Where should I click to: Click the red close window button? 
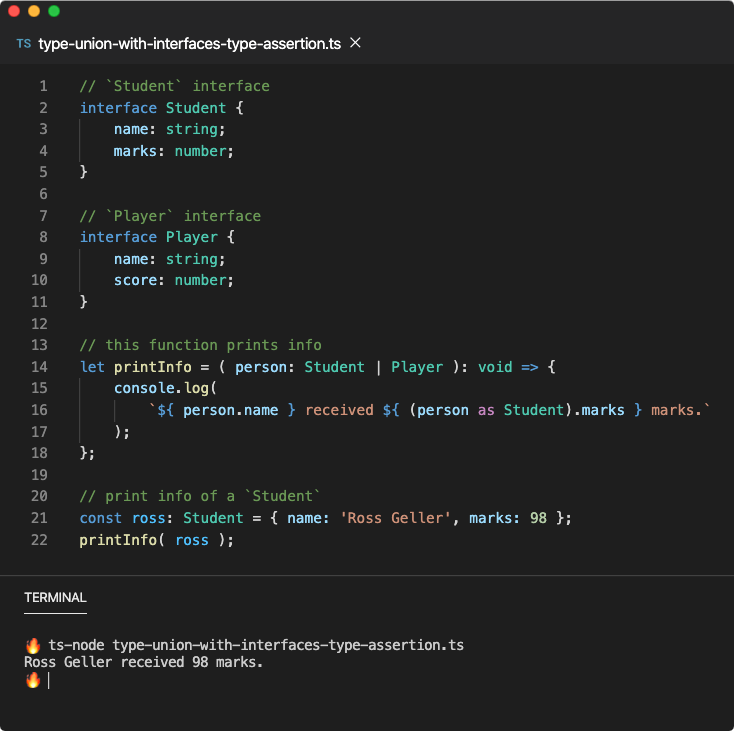coord(14,11)
